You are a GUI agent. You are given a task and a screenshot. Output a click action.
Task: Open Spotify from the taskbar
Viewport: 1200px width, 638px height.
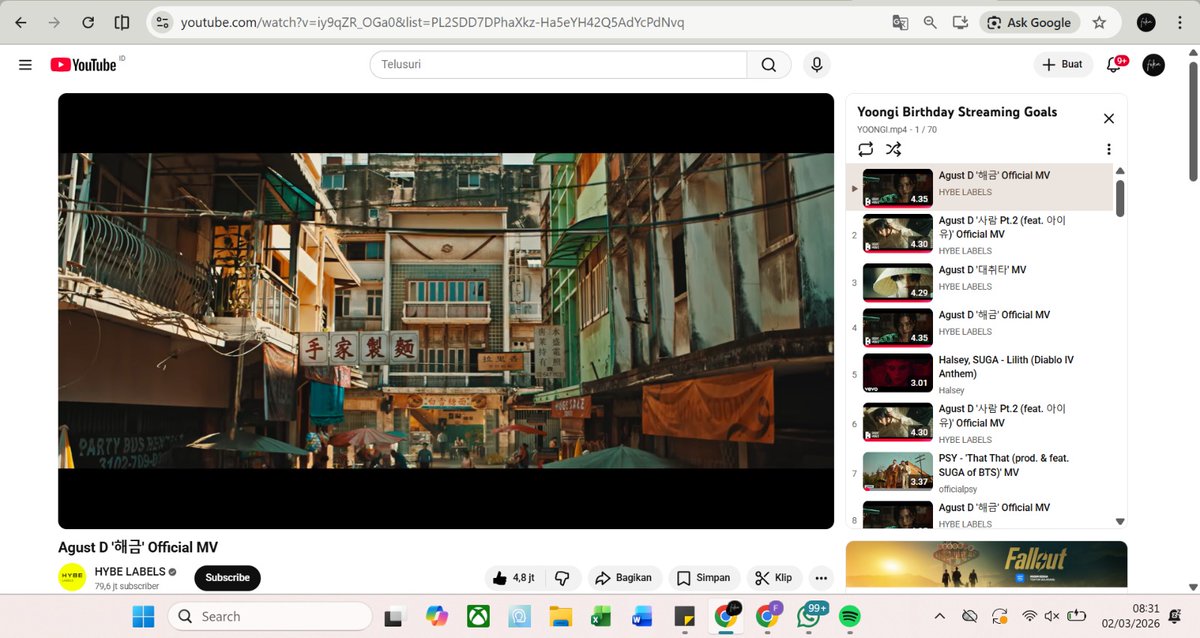[850, 616]
